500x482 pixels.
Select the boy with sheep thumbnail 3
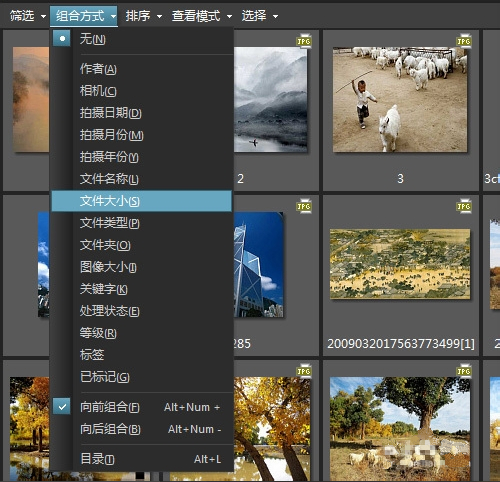pos(400,99)
